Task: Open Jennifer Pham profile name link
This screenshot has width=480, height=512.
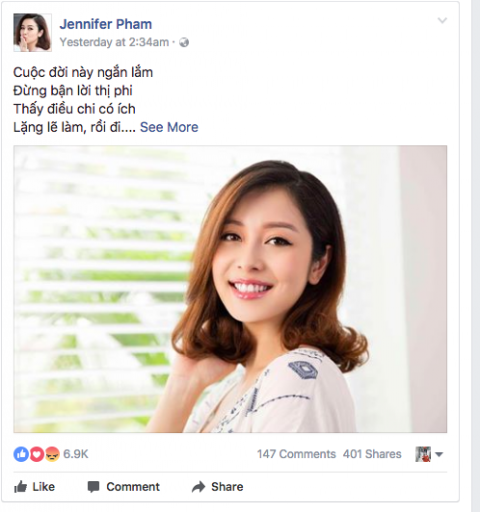Action: tap(106, 24)
